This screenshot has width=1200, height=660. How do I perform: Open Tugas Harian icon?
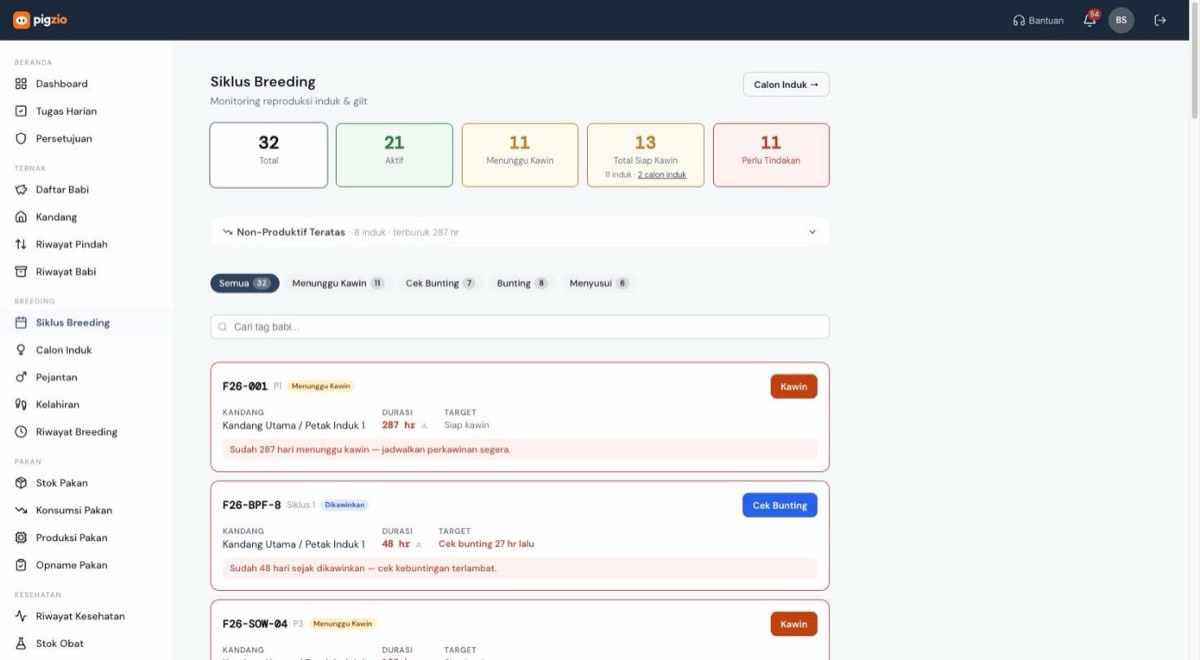21,111
